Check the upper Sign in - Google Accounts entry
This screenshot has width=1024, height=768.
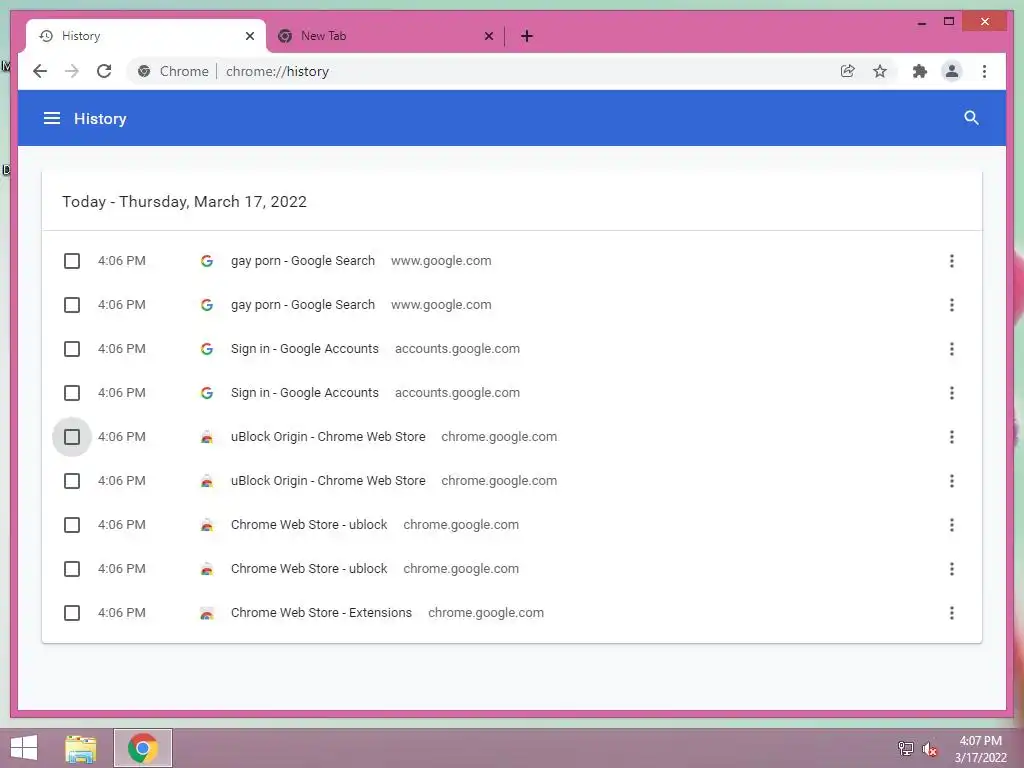pyautogui.click(x=72, y=349)
